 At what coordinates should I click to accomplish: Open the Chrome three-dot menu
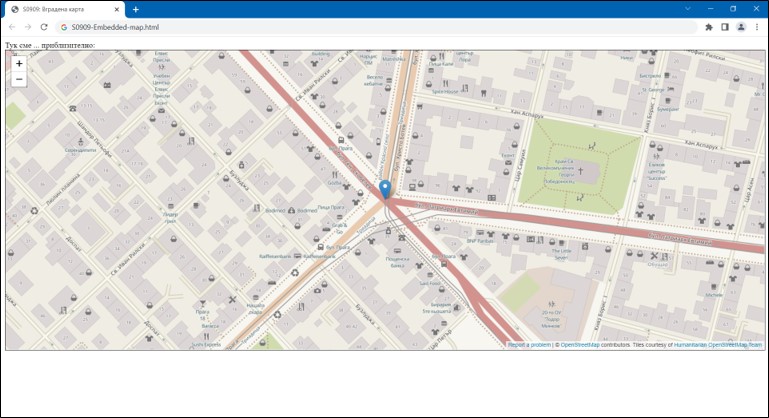[x=757, y=27]
